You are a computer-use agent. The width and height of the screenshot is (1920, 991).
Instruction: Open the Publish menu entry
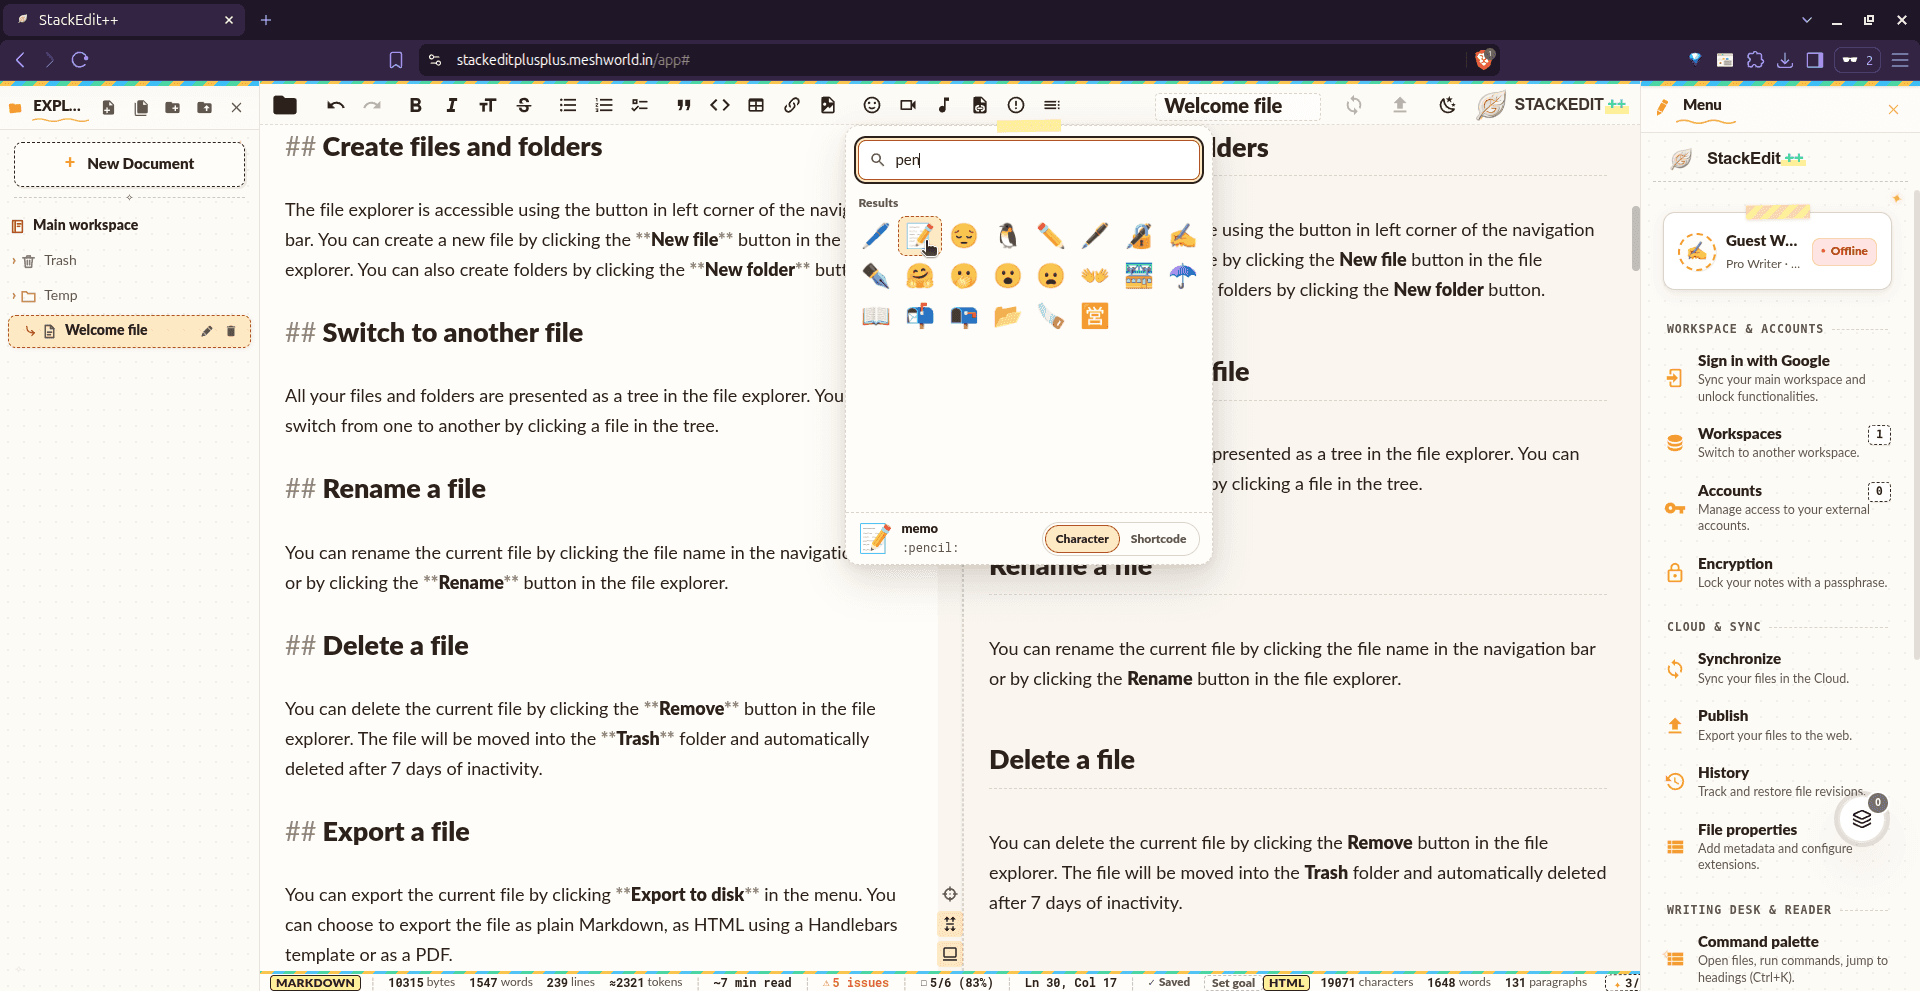coord(1777,725)
